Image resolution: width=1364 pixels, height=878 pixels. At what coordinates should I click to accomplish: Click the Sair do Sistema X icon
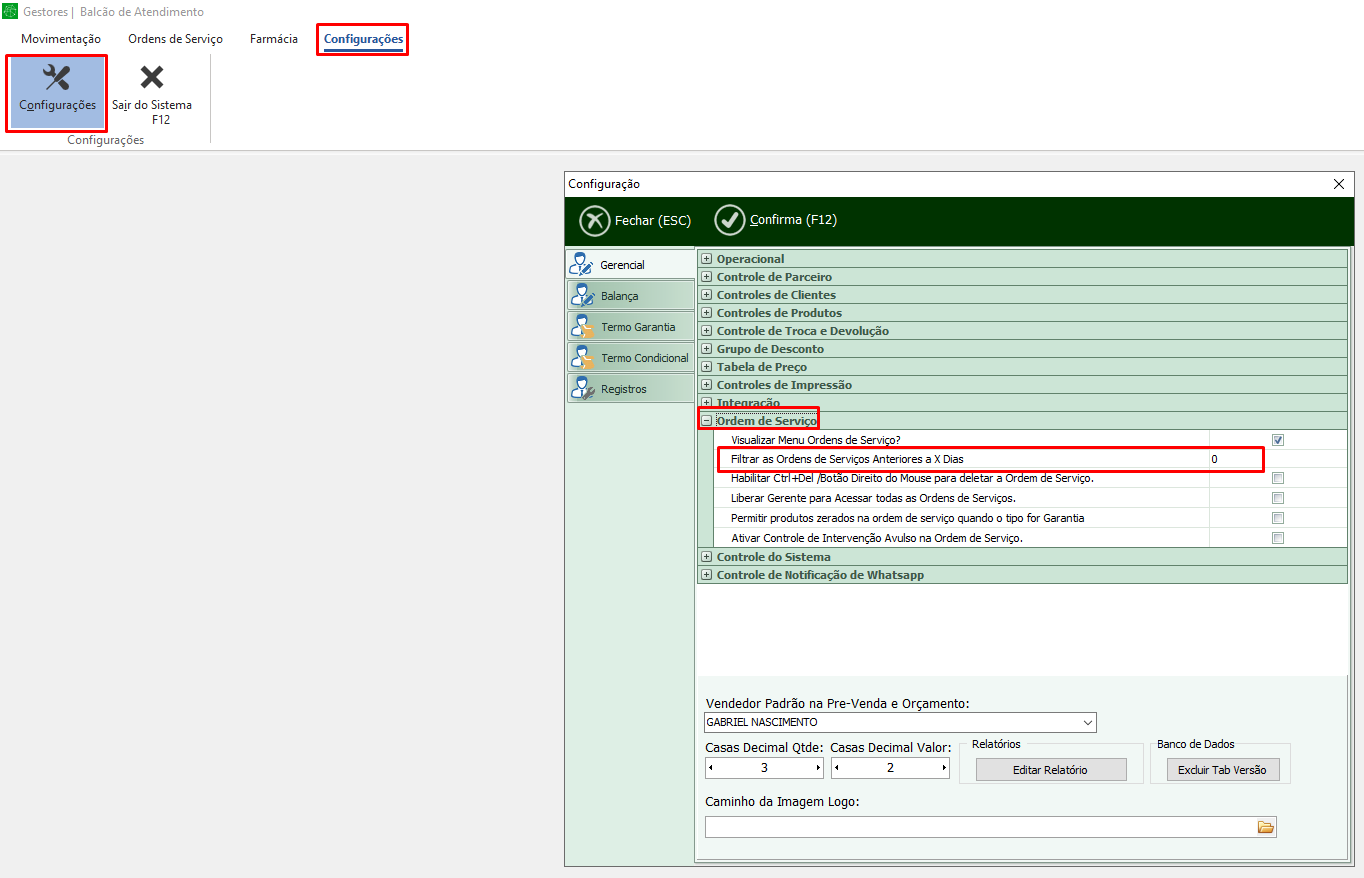(x=152, y=78)
